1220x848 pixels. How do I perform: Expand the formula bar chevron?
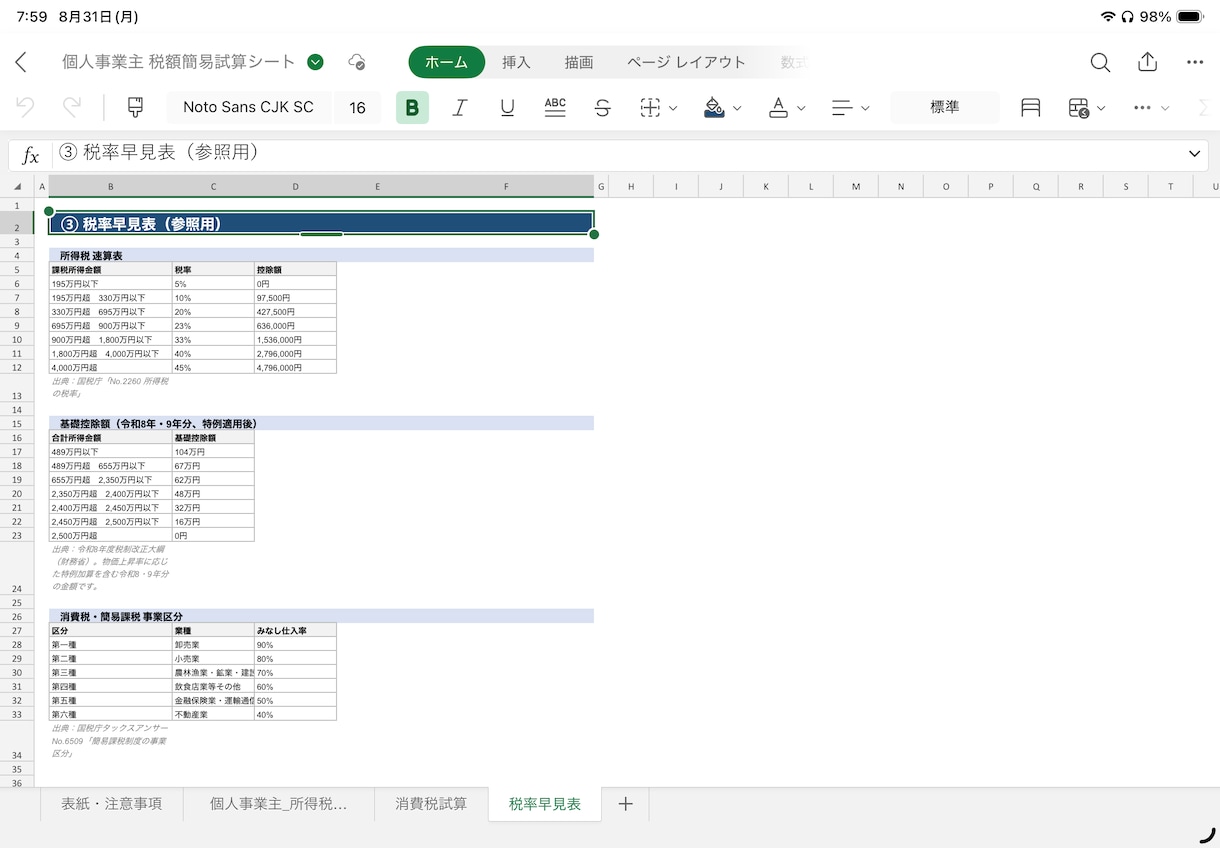1194,154
